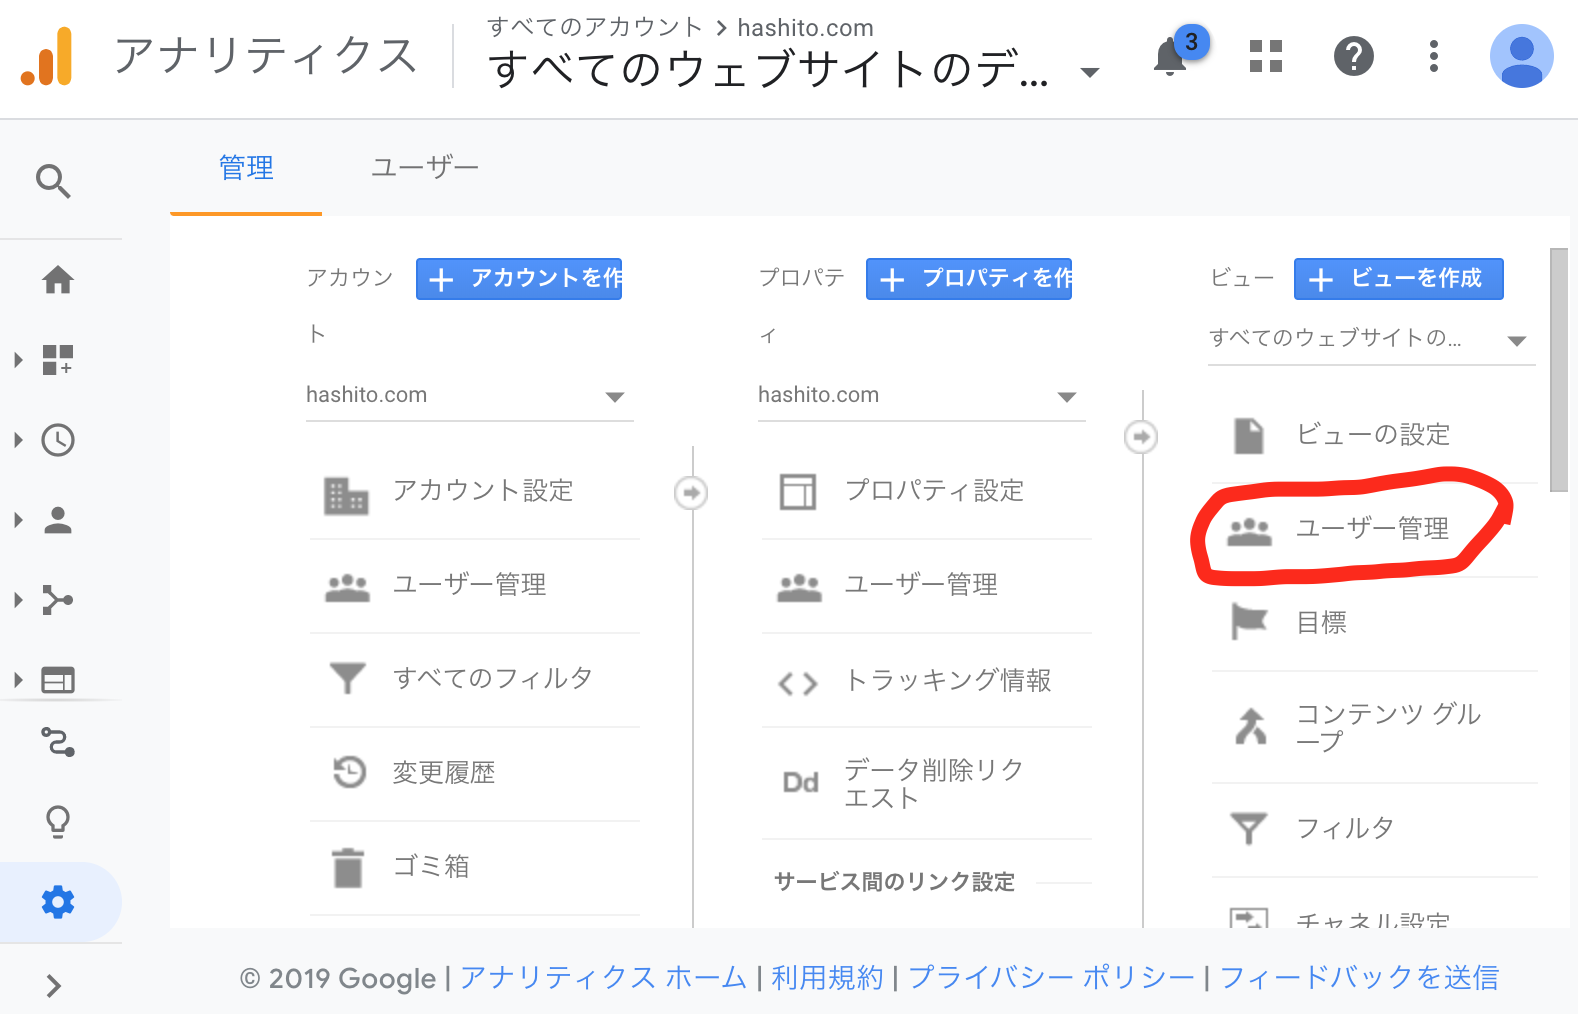This screenshot has width=1578, height=1014.
Task: Open the view selector dropdown
Action: [x=1370, y=339]
